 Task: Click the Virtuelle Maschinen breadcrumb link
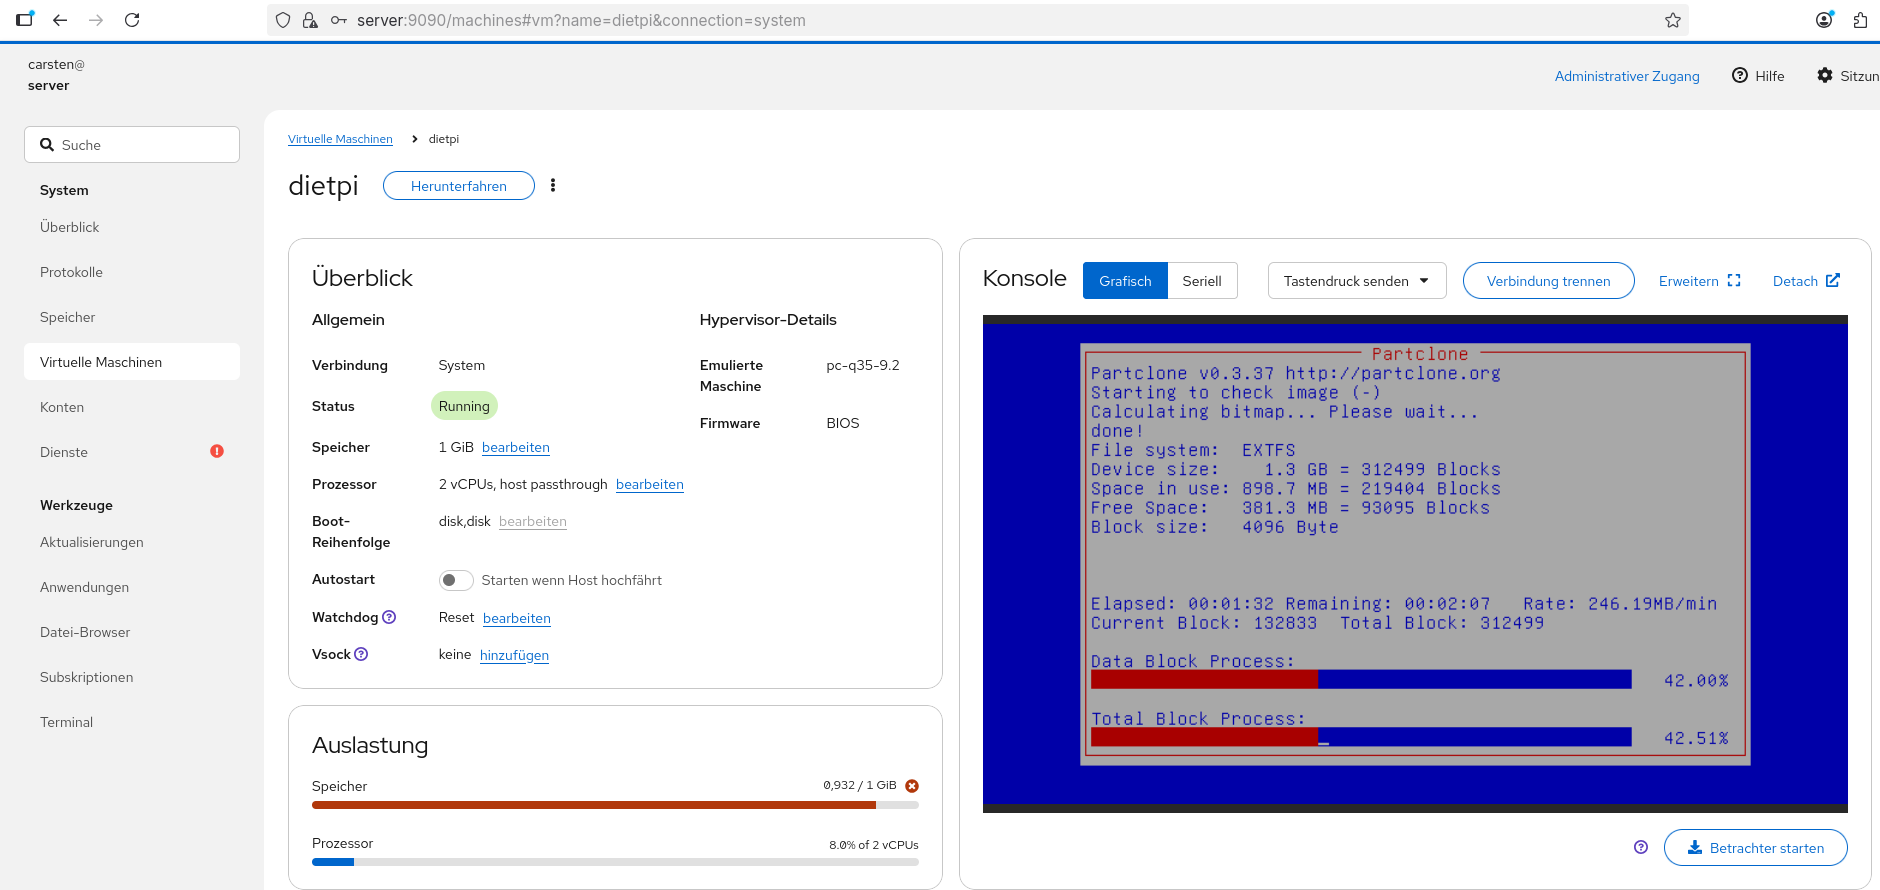[x=340, y=139]
